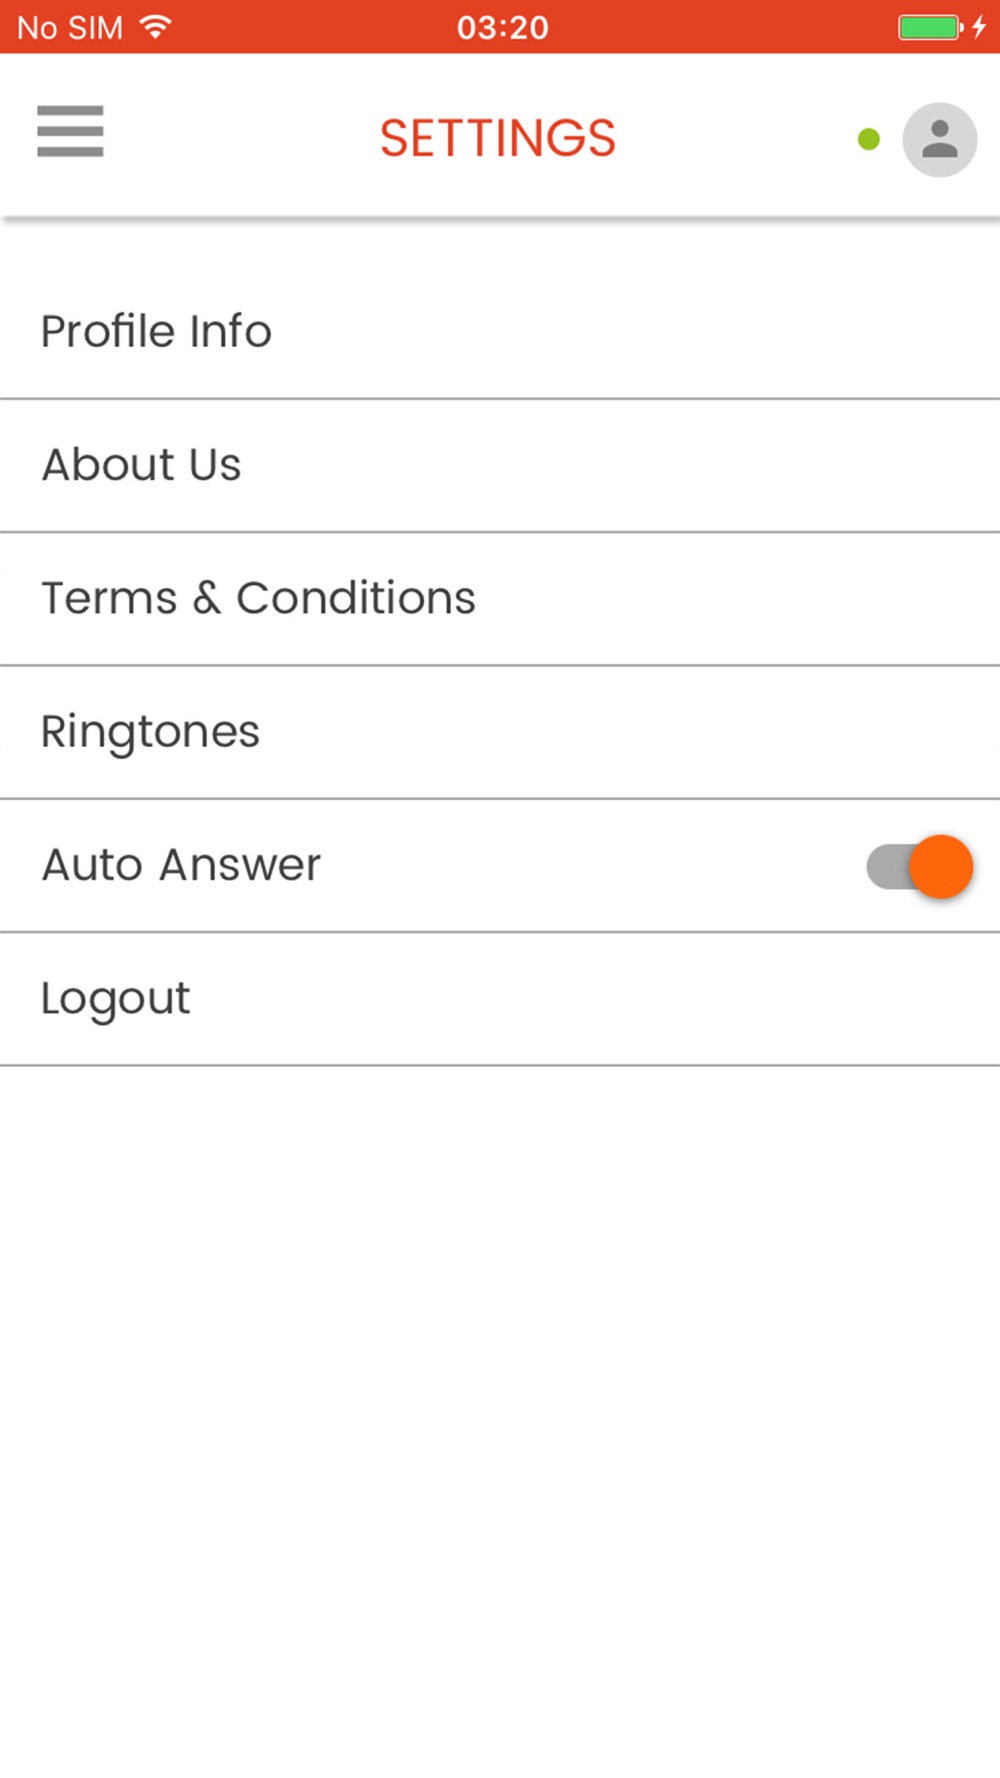Tap the Auto Answer label

pos(181,865)
